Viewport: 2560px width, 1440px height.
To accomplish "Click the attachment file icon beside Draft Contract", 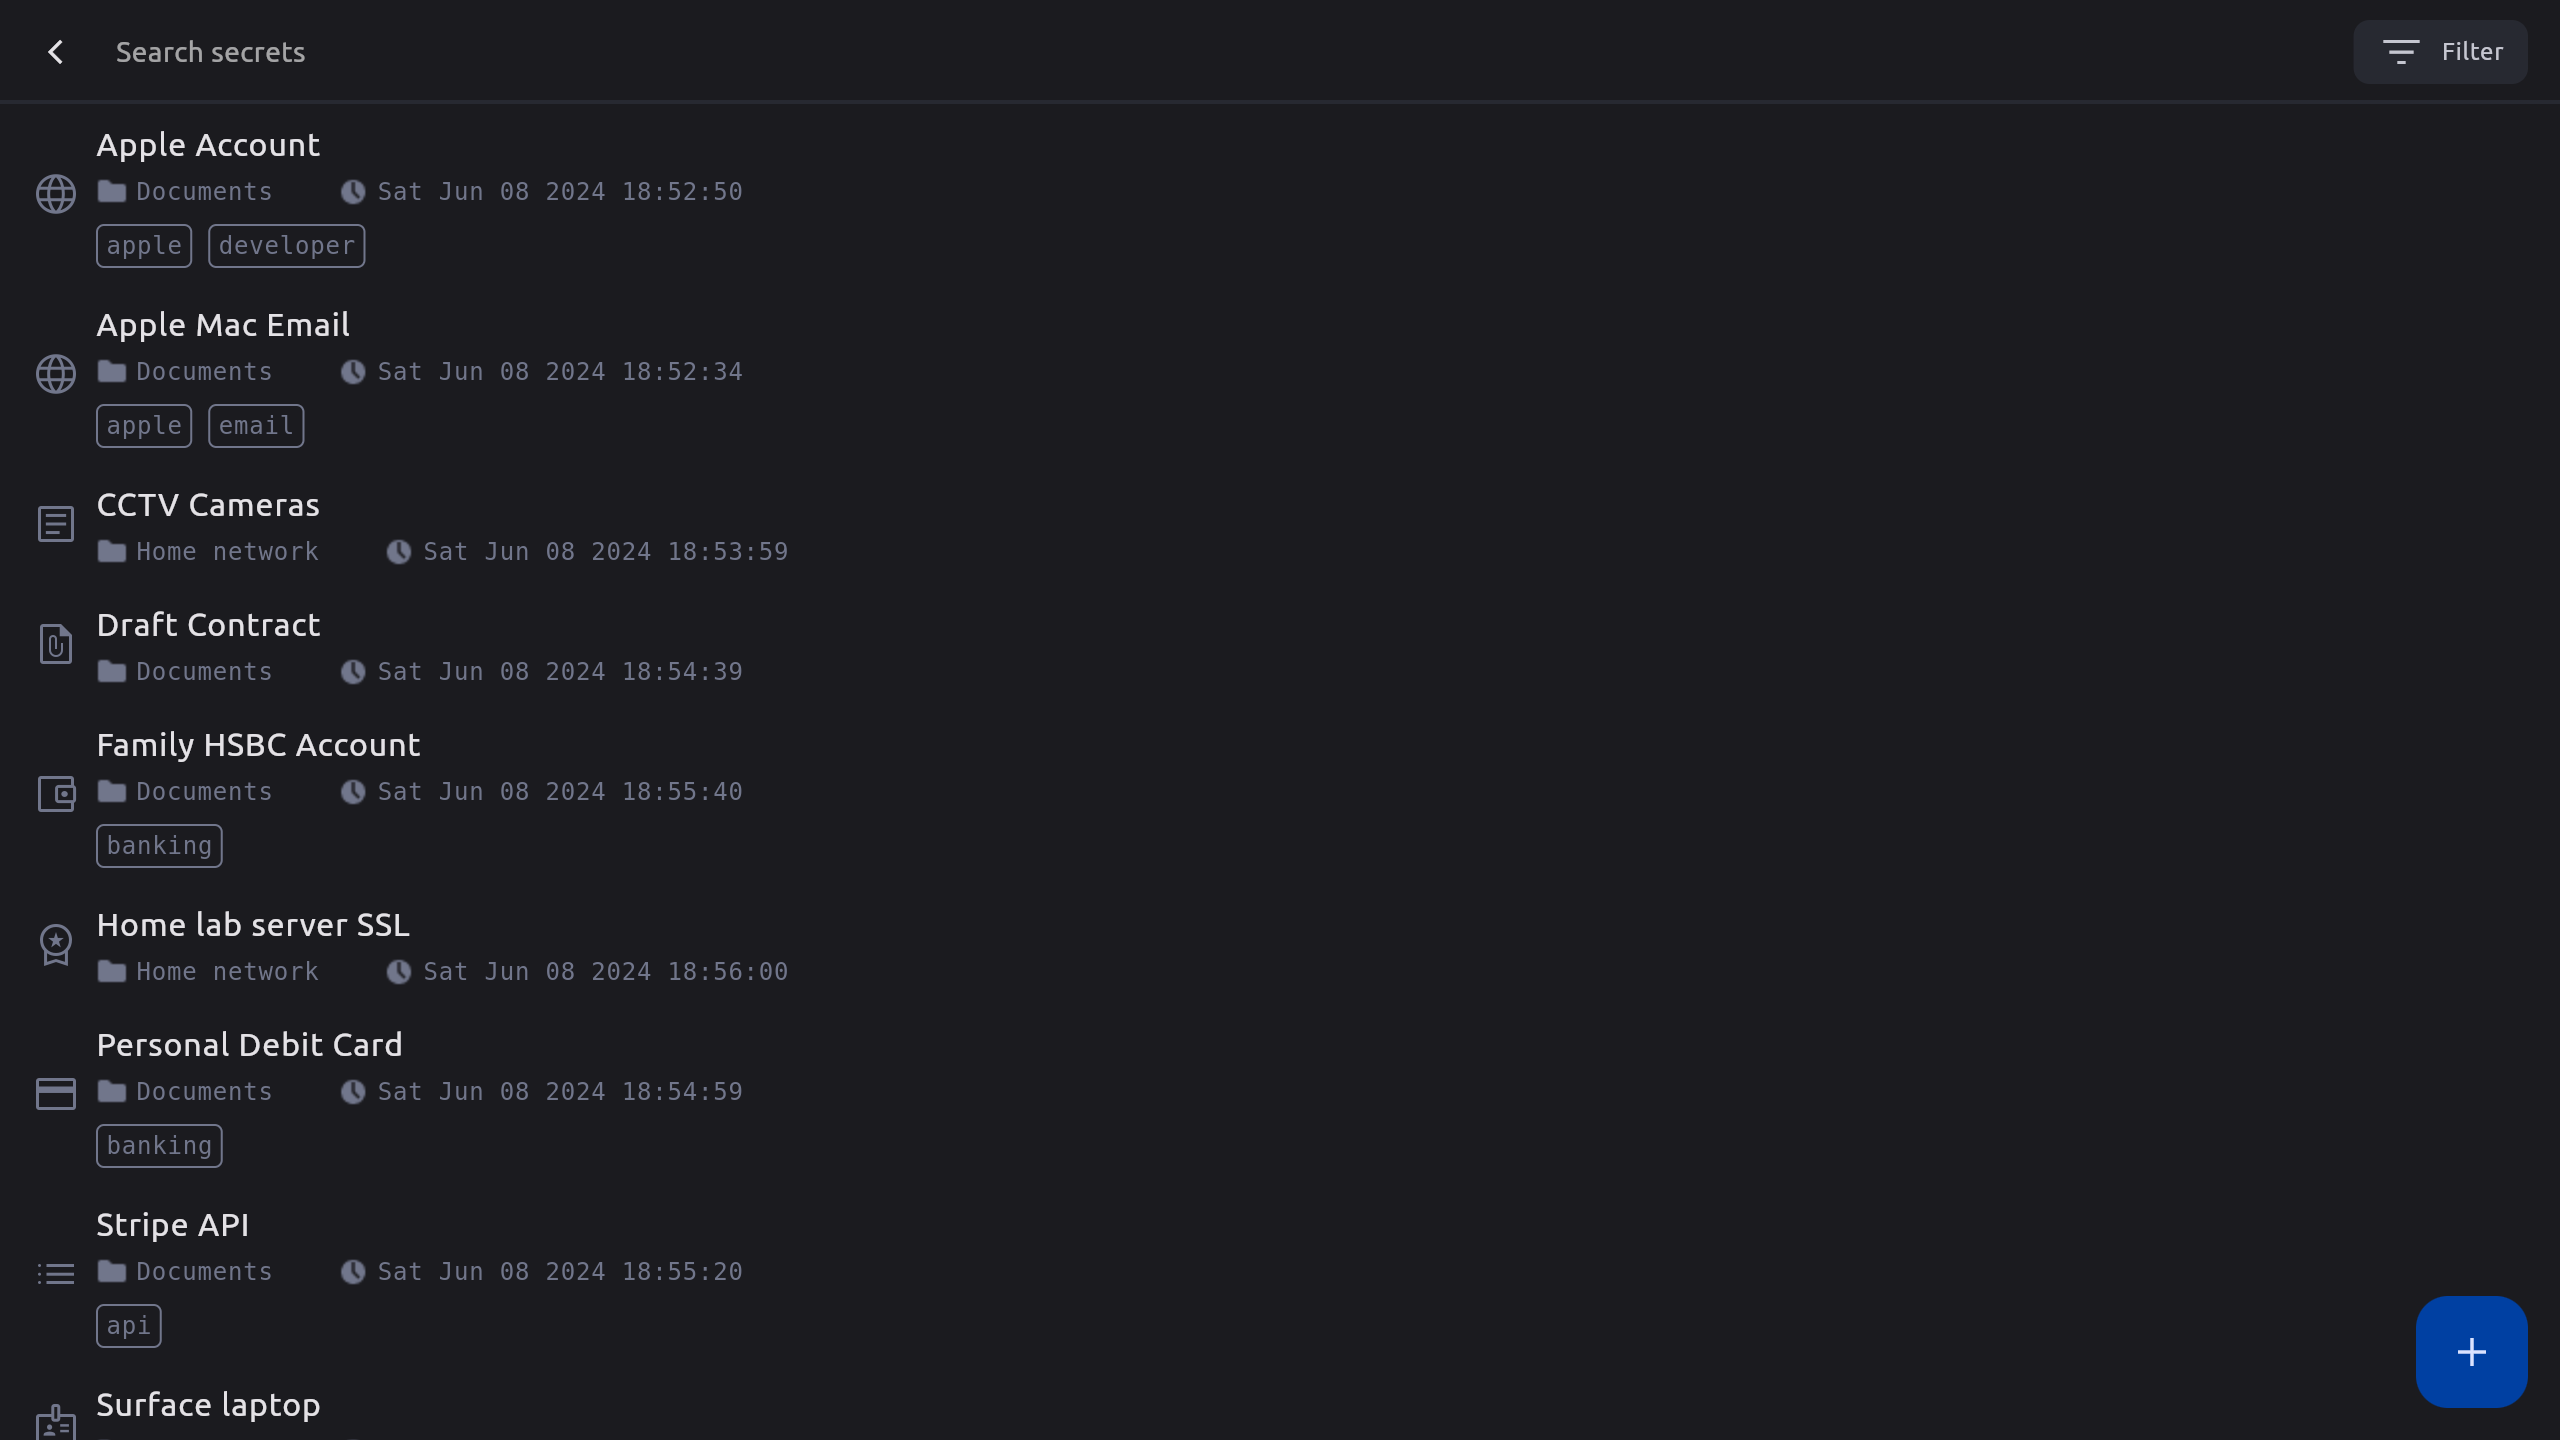I will click(x=56, y=643).
